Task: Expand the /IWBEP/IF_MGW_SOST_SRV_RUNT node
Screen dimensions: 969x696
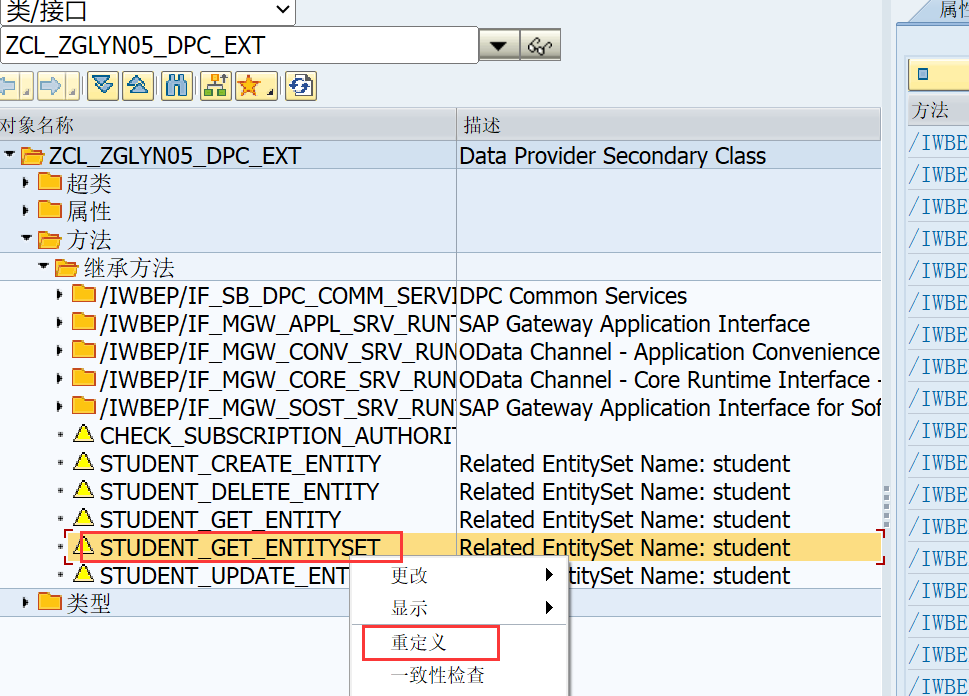Action: click(x=60, y=407)
